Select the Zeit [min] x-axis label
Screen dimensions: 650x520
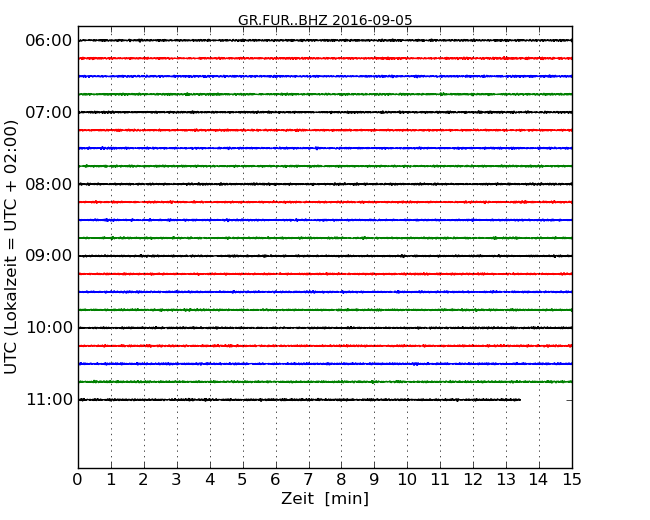(x=325, y=498)
